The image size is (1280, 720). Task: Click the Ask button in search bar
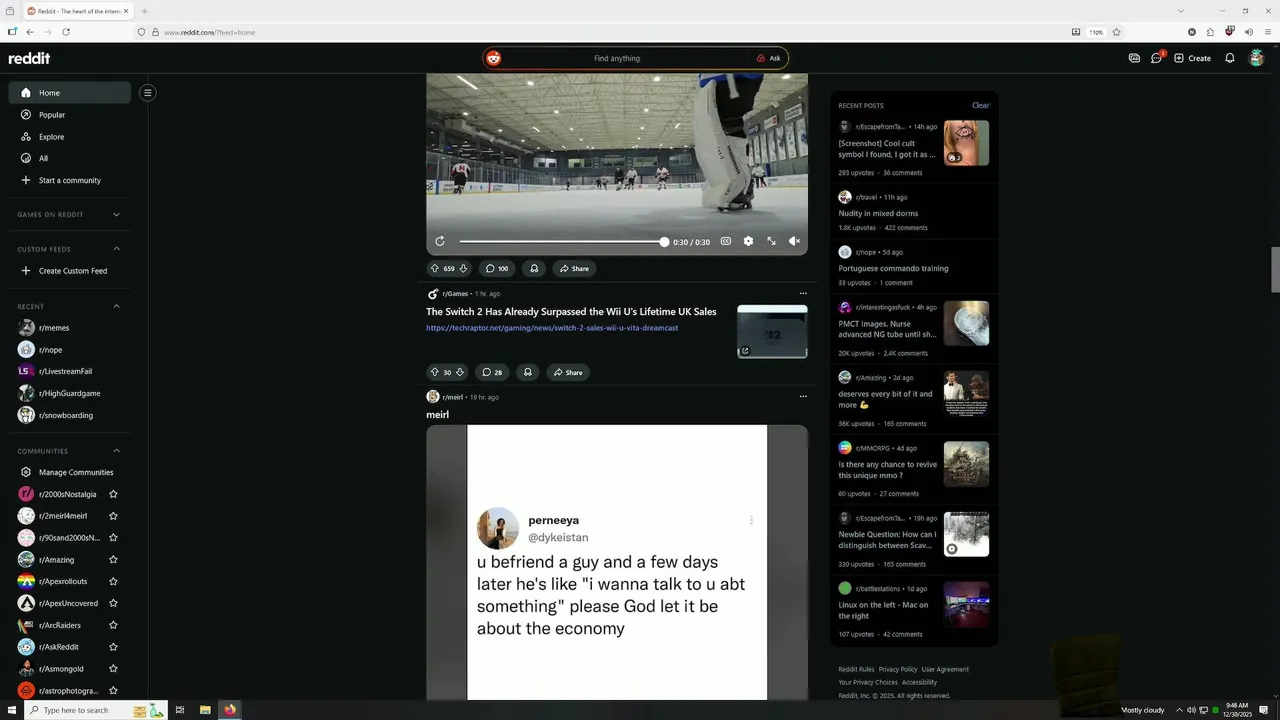pyautogui.click(x=768, y=58)
